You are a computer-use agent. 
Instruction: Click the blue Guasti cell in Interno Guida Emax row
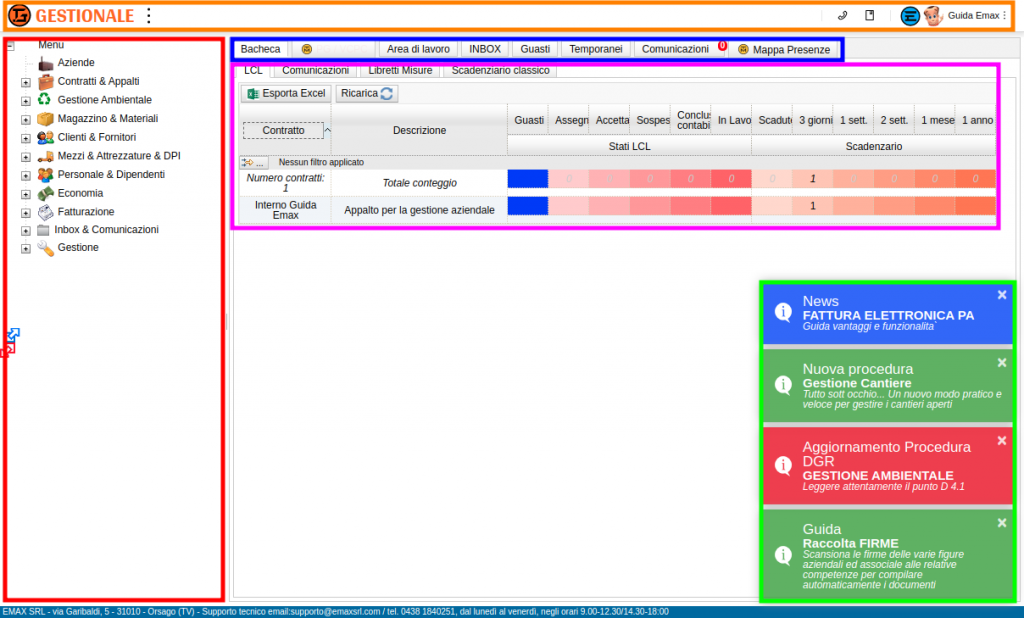tap(528, 206)
